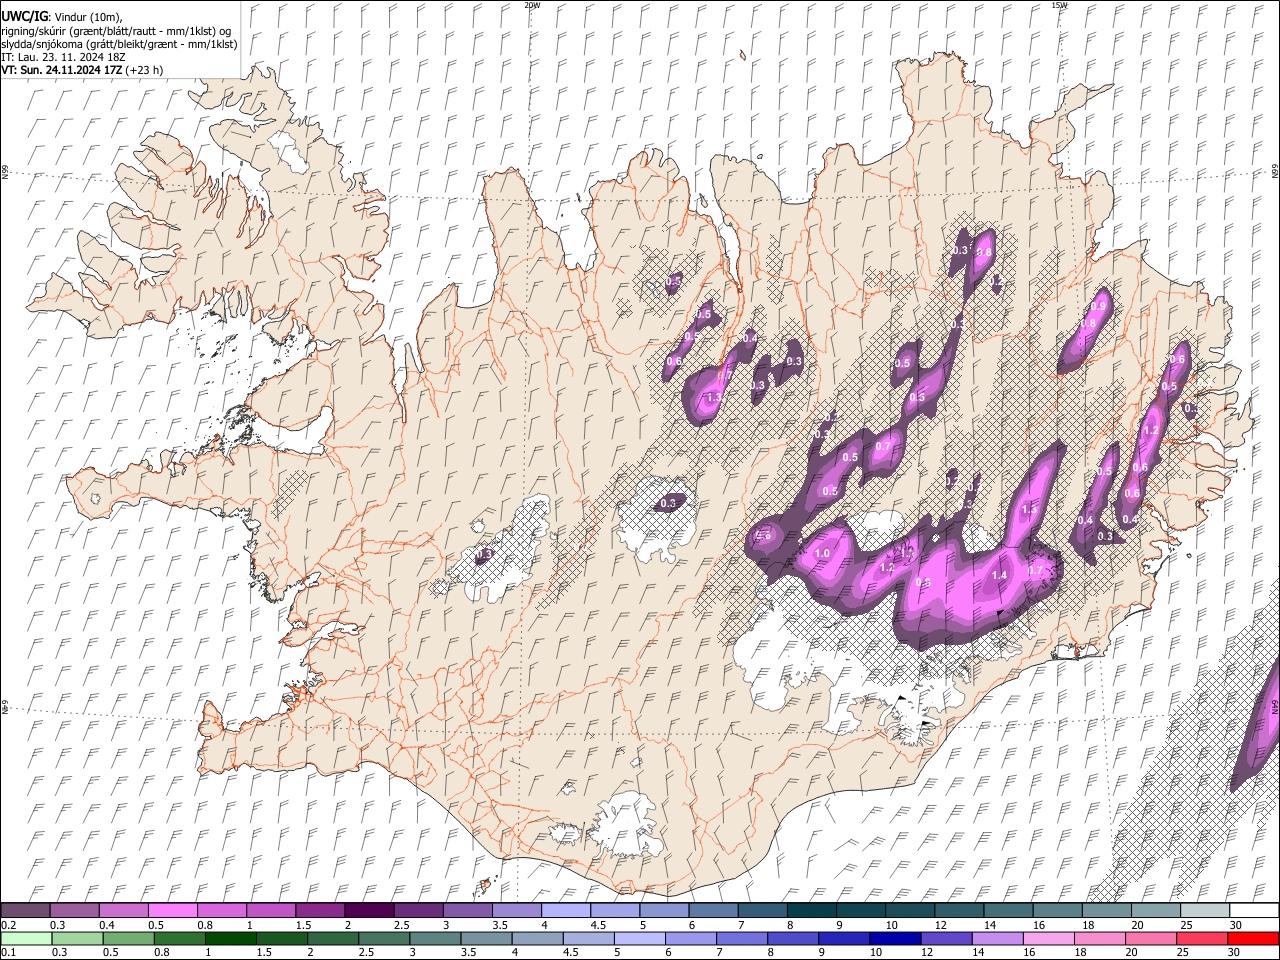Click the 'UWC/IG: Vindur (10m)' title line
The image size is (1280, 960).
[x=62, y=17]
